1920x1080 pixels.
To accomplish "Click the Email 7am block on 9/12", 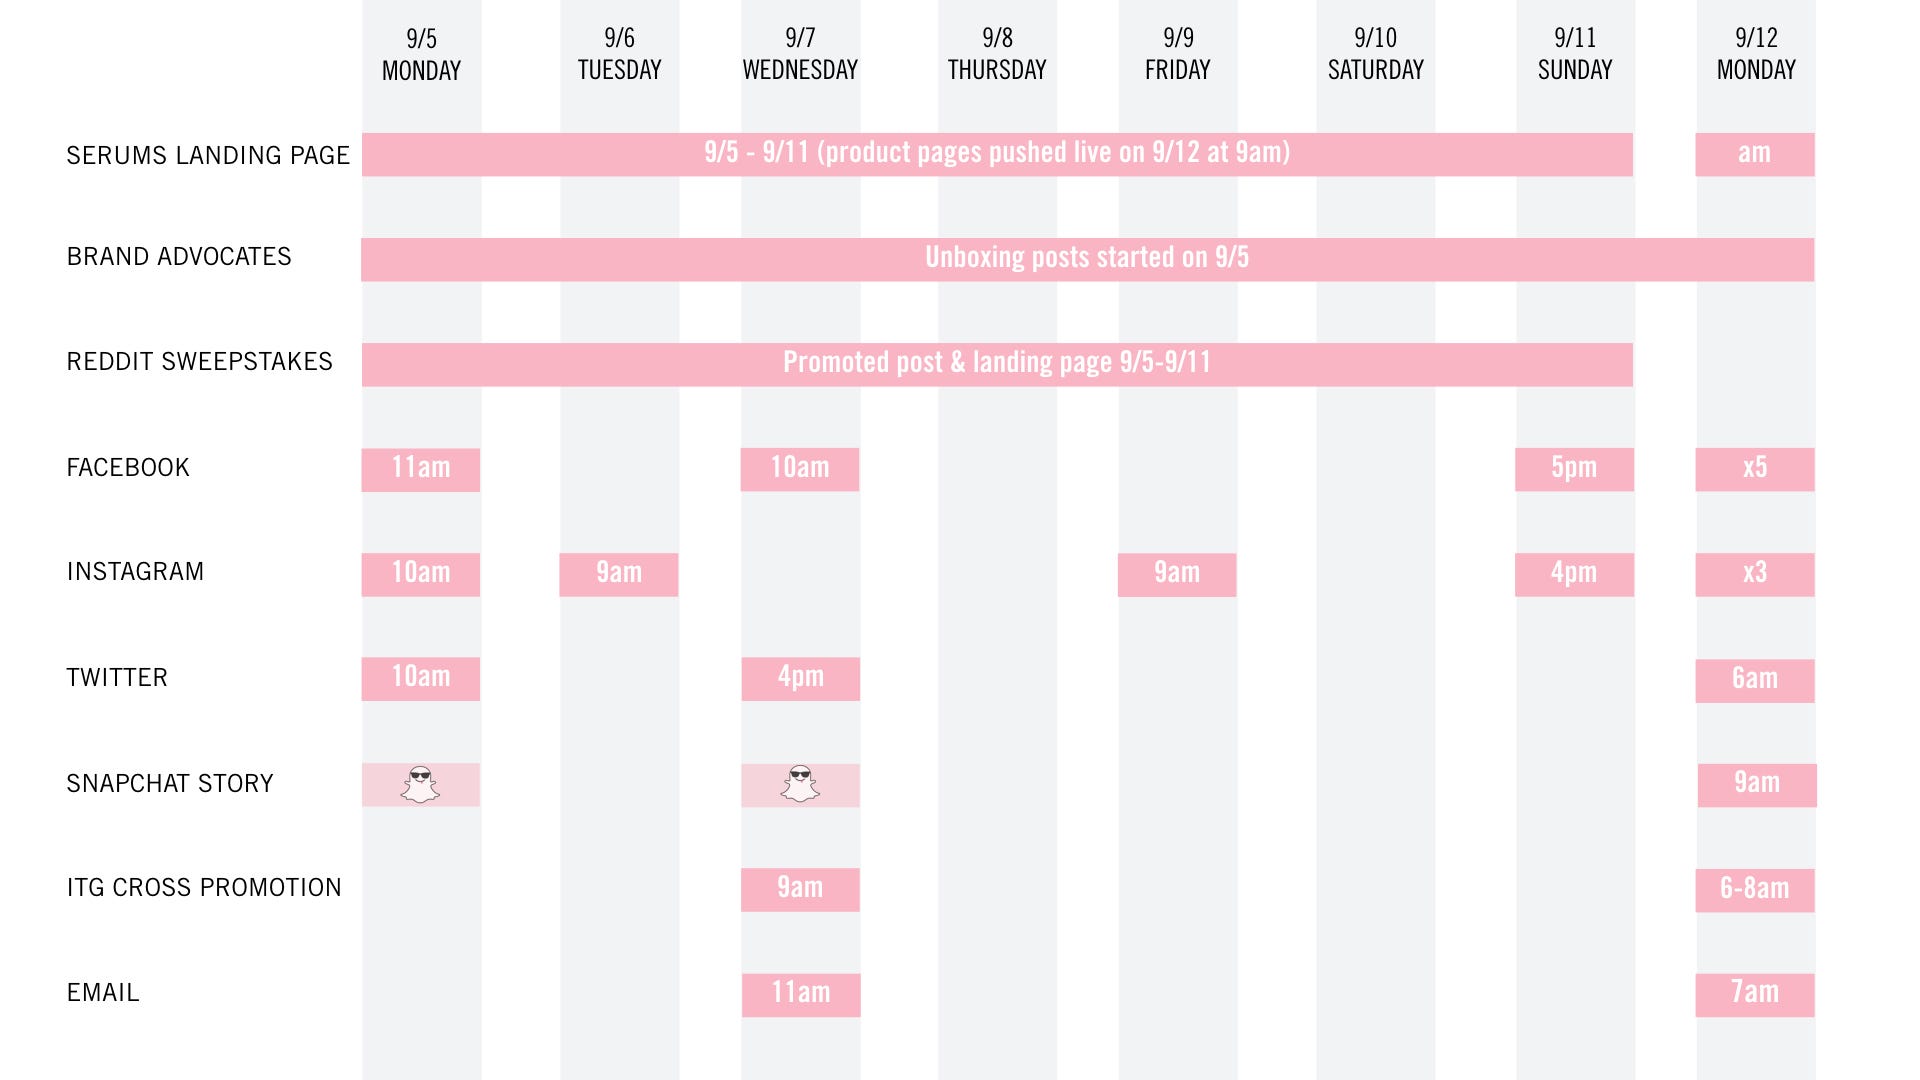I will point(1755,995).
